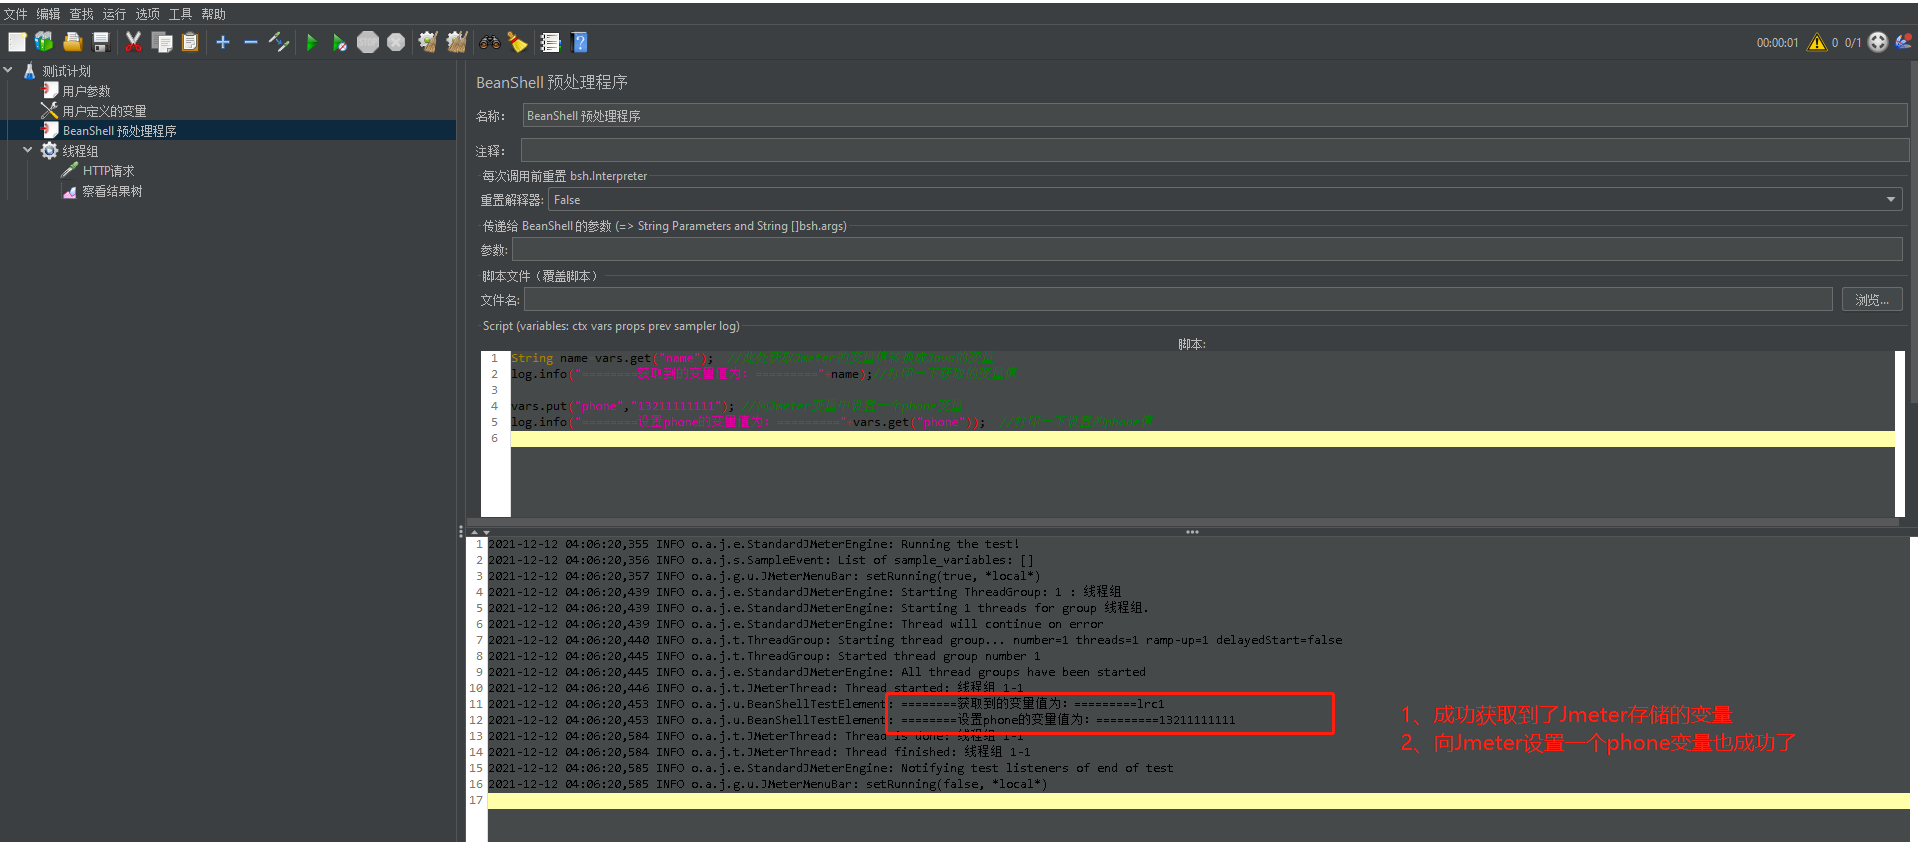Focus the 注释 comment field
Screen dimensions: 1918x842
point(1215,151)
